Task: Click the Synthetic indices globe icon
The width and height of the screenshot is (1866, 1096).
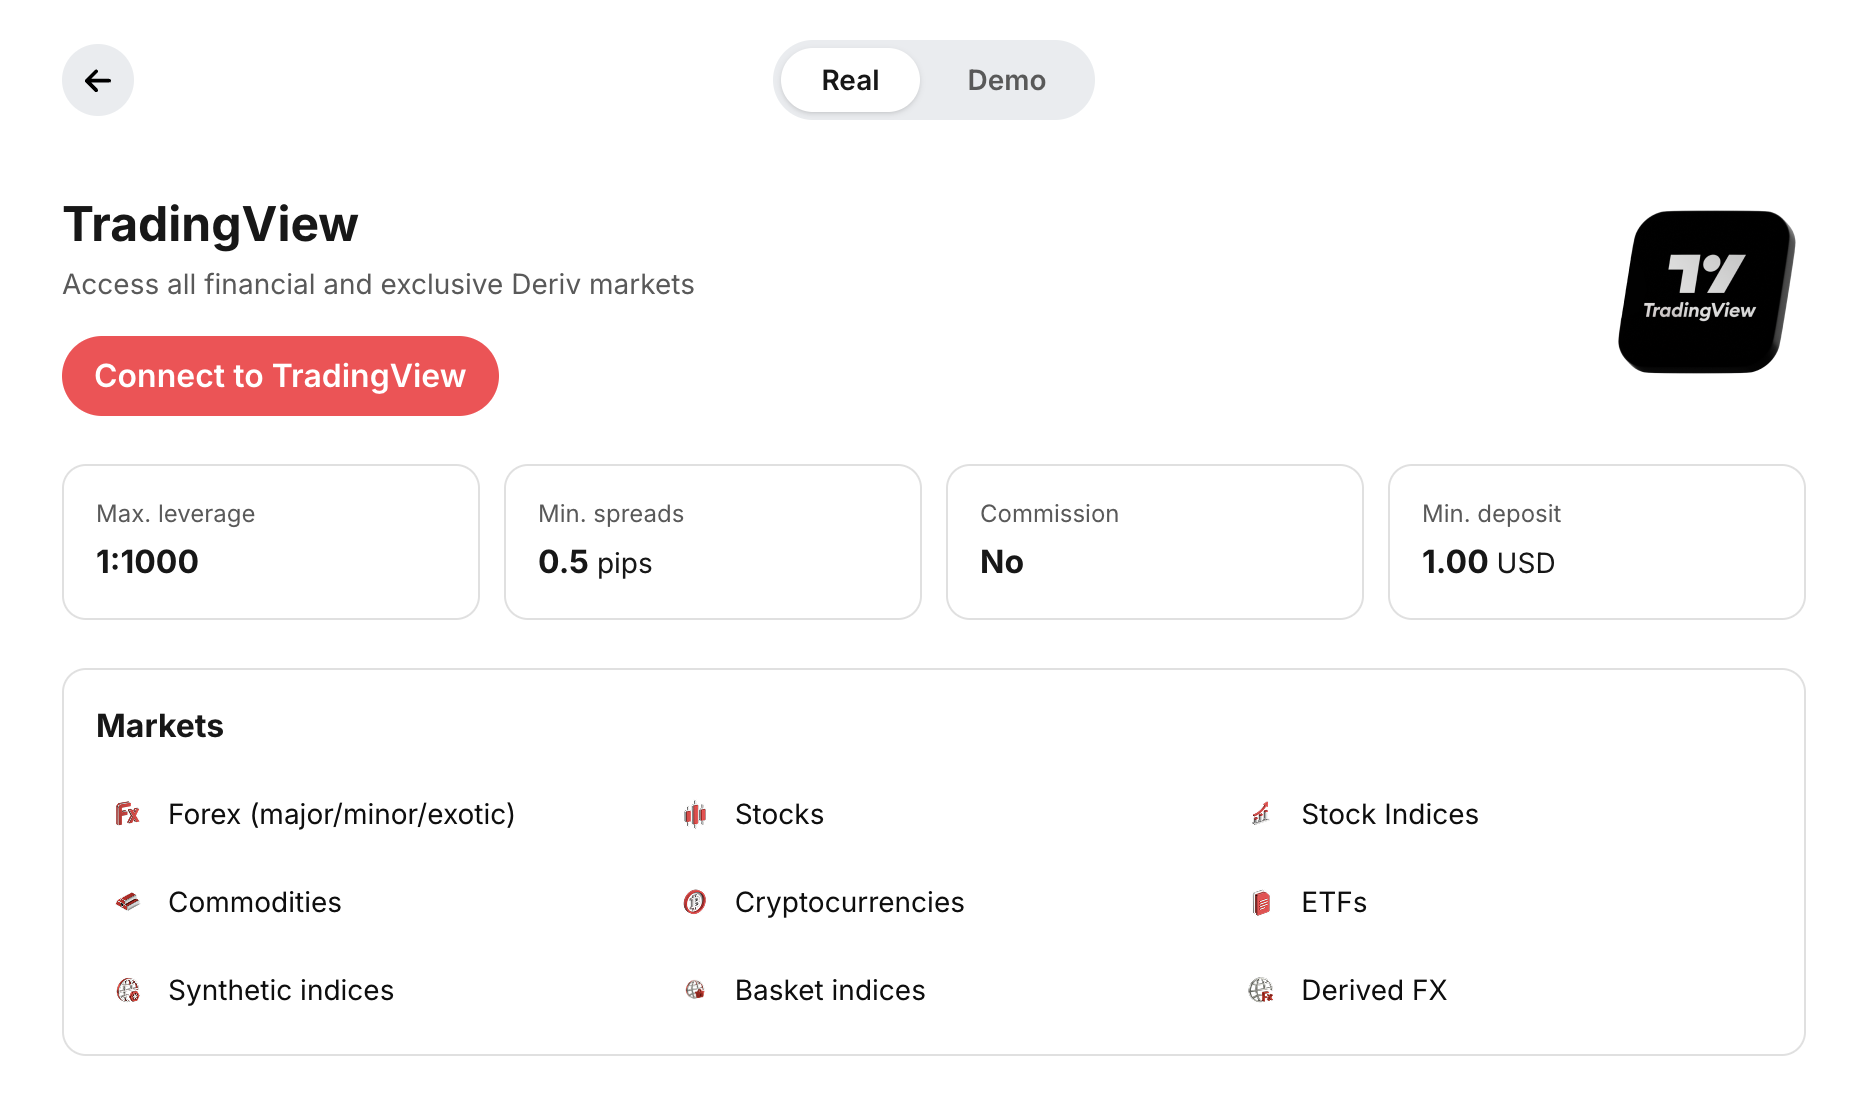Action: pos(128,990)
